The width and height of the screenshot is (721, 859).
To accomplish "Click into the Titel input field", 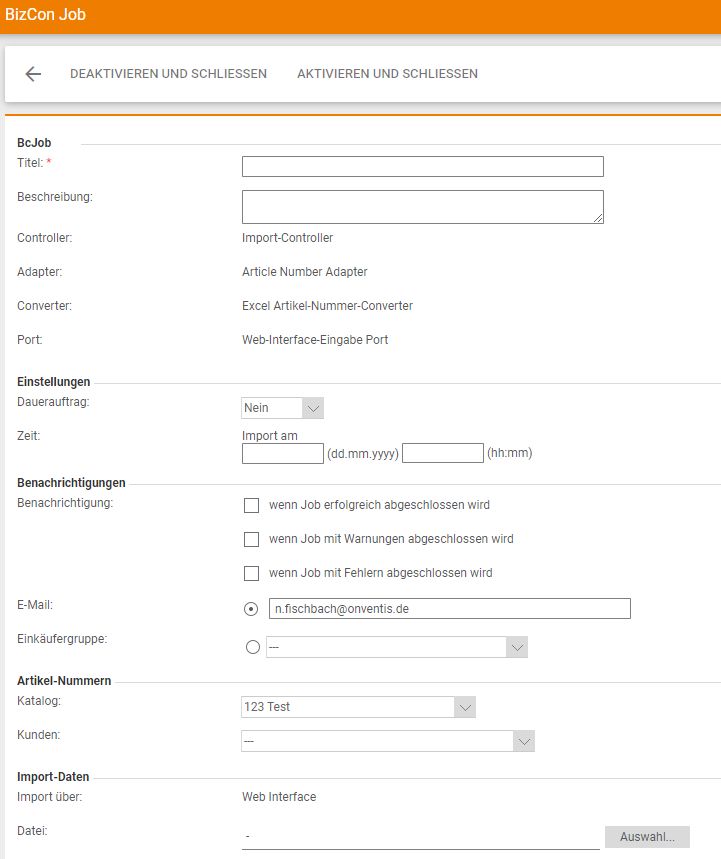I will [x=422, y=167].
